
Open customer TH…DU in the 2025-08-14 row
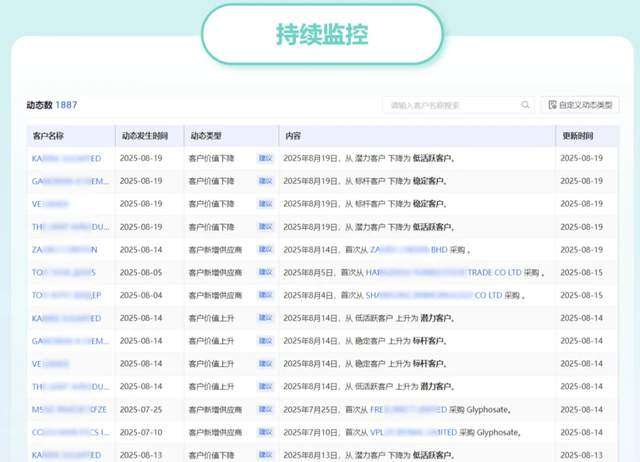coord(70,387)
